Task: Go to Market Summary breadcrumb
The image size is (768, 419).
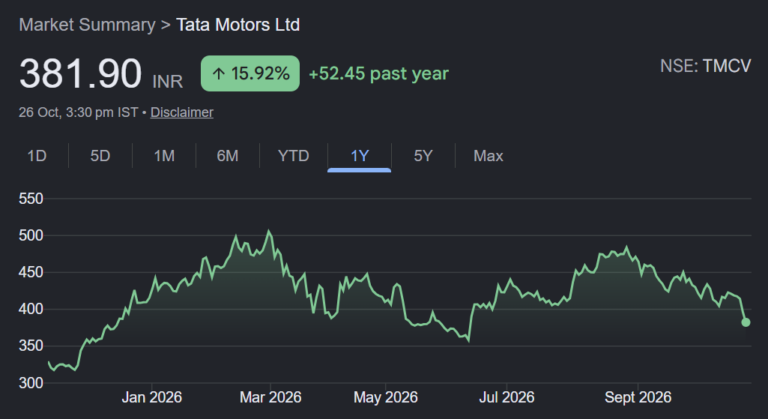Action: click(87, 25)
